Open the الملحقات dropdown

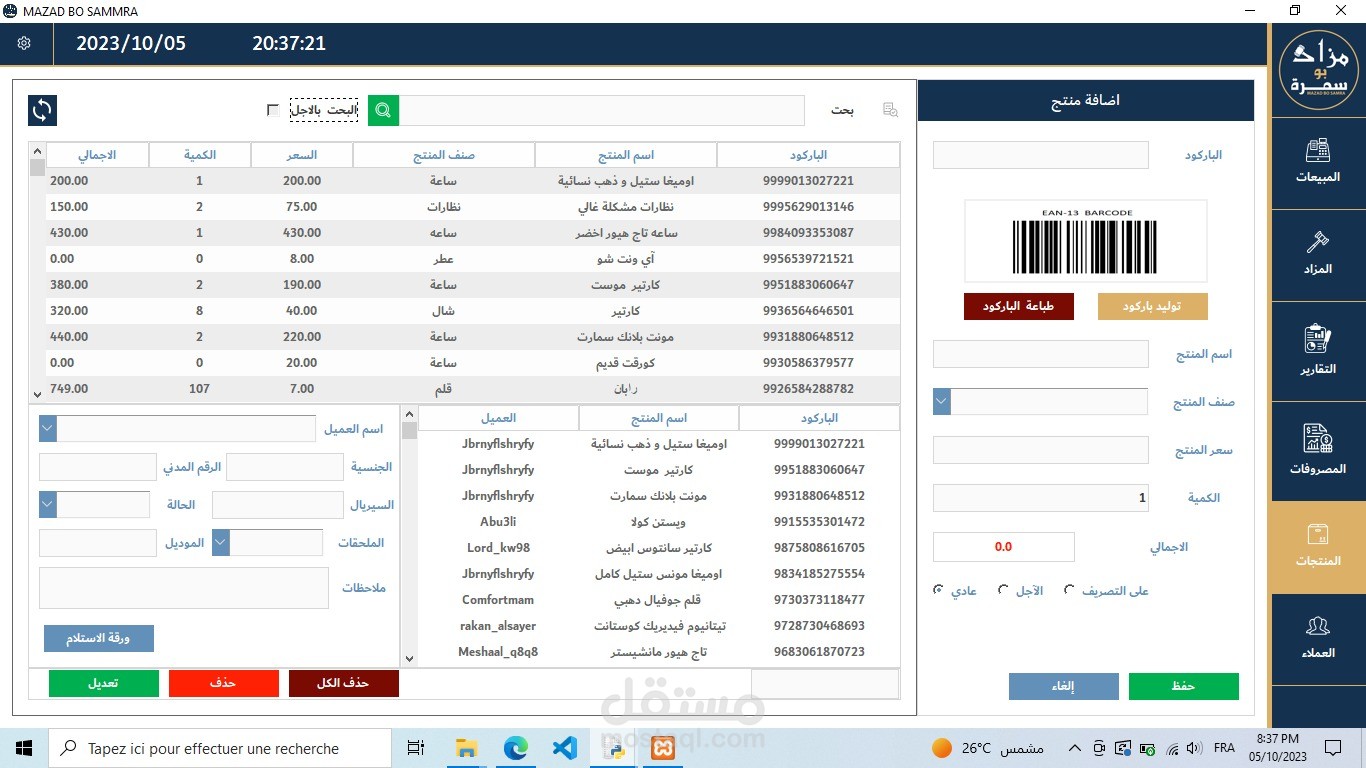coord(221,542)
